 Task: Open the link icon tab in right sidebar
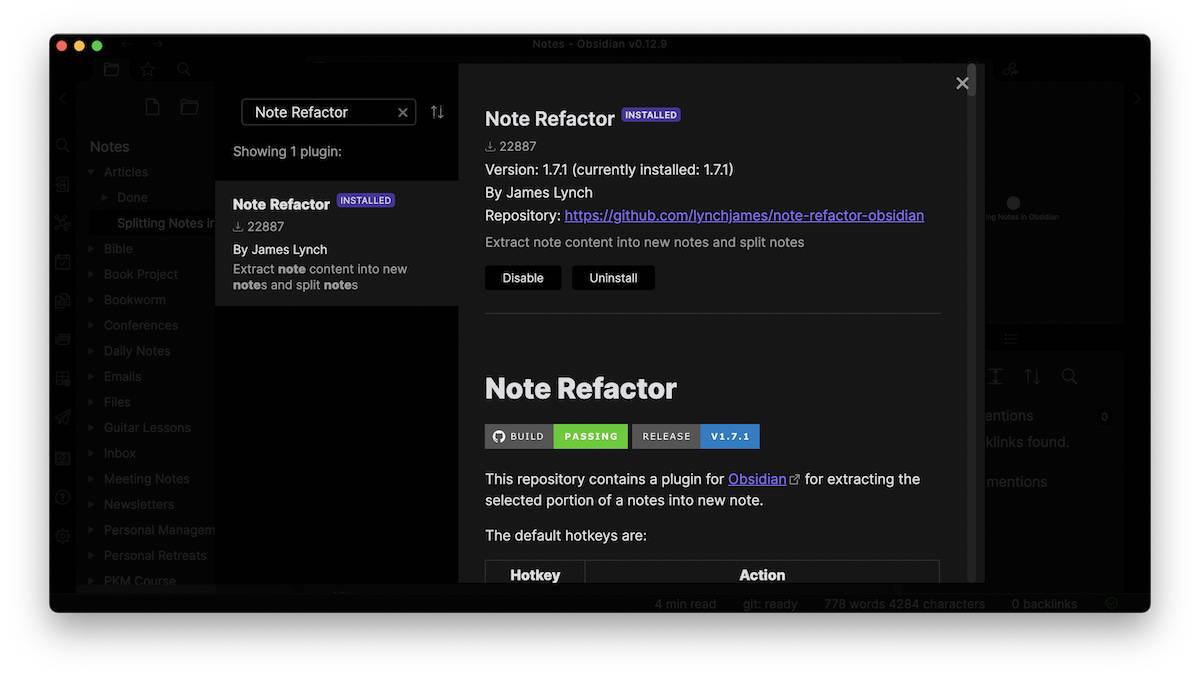click(1010, 69)
